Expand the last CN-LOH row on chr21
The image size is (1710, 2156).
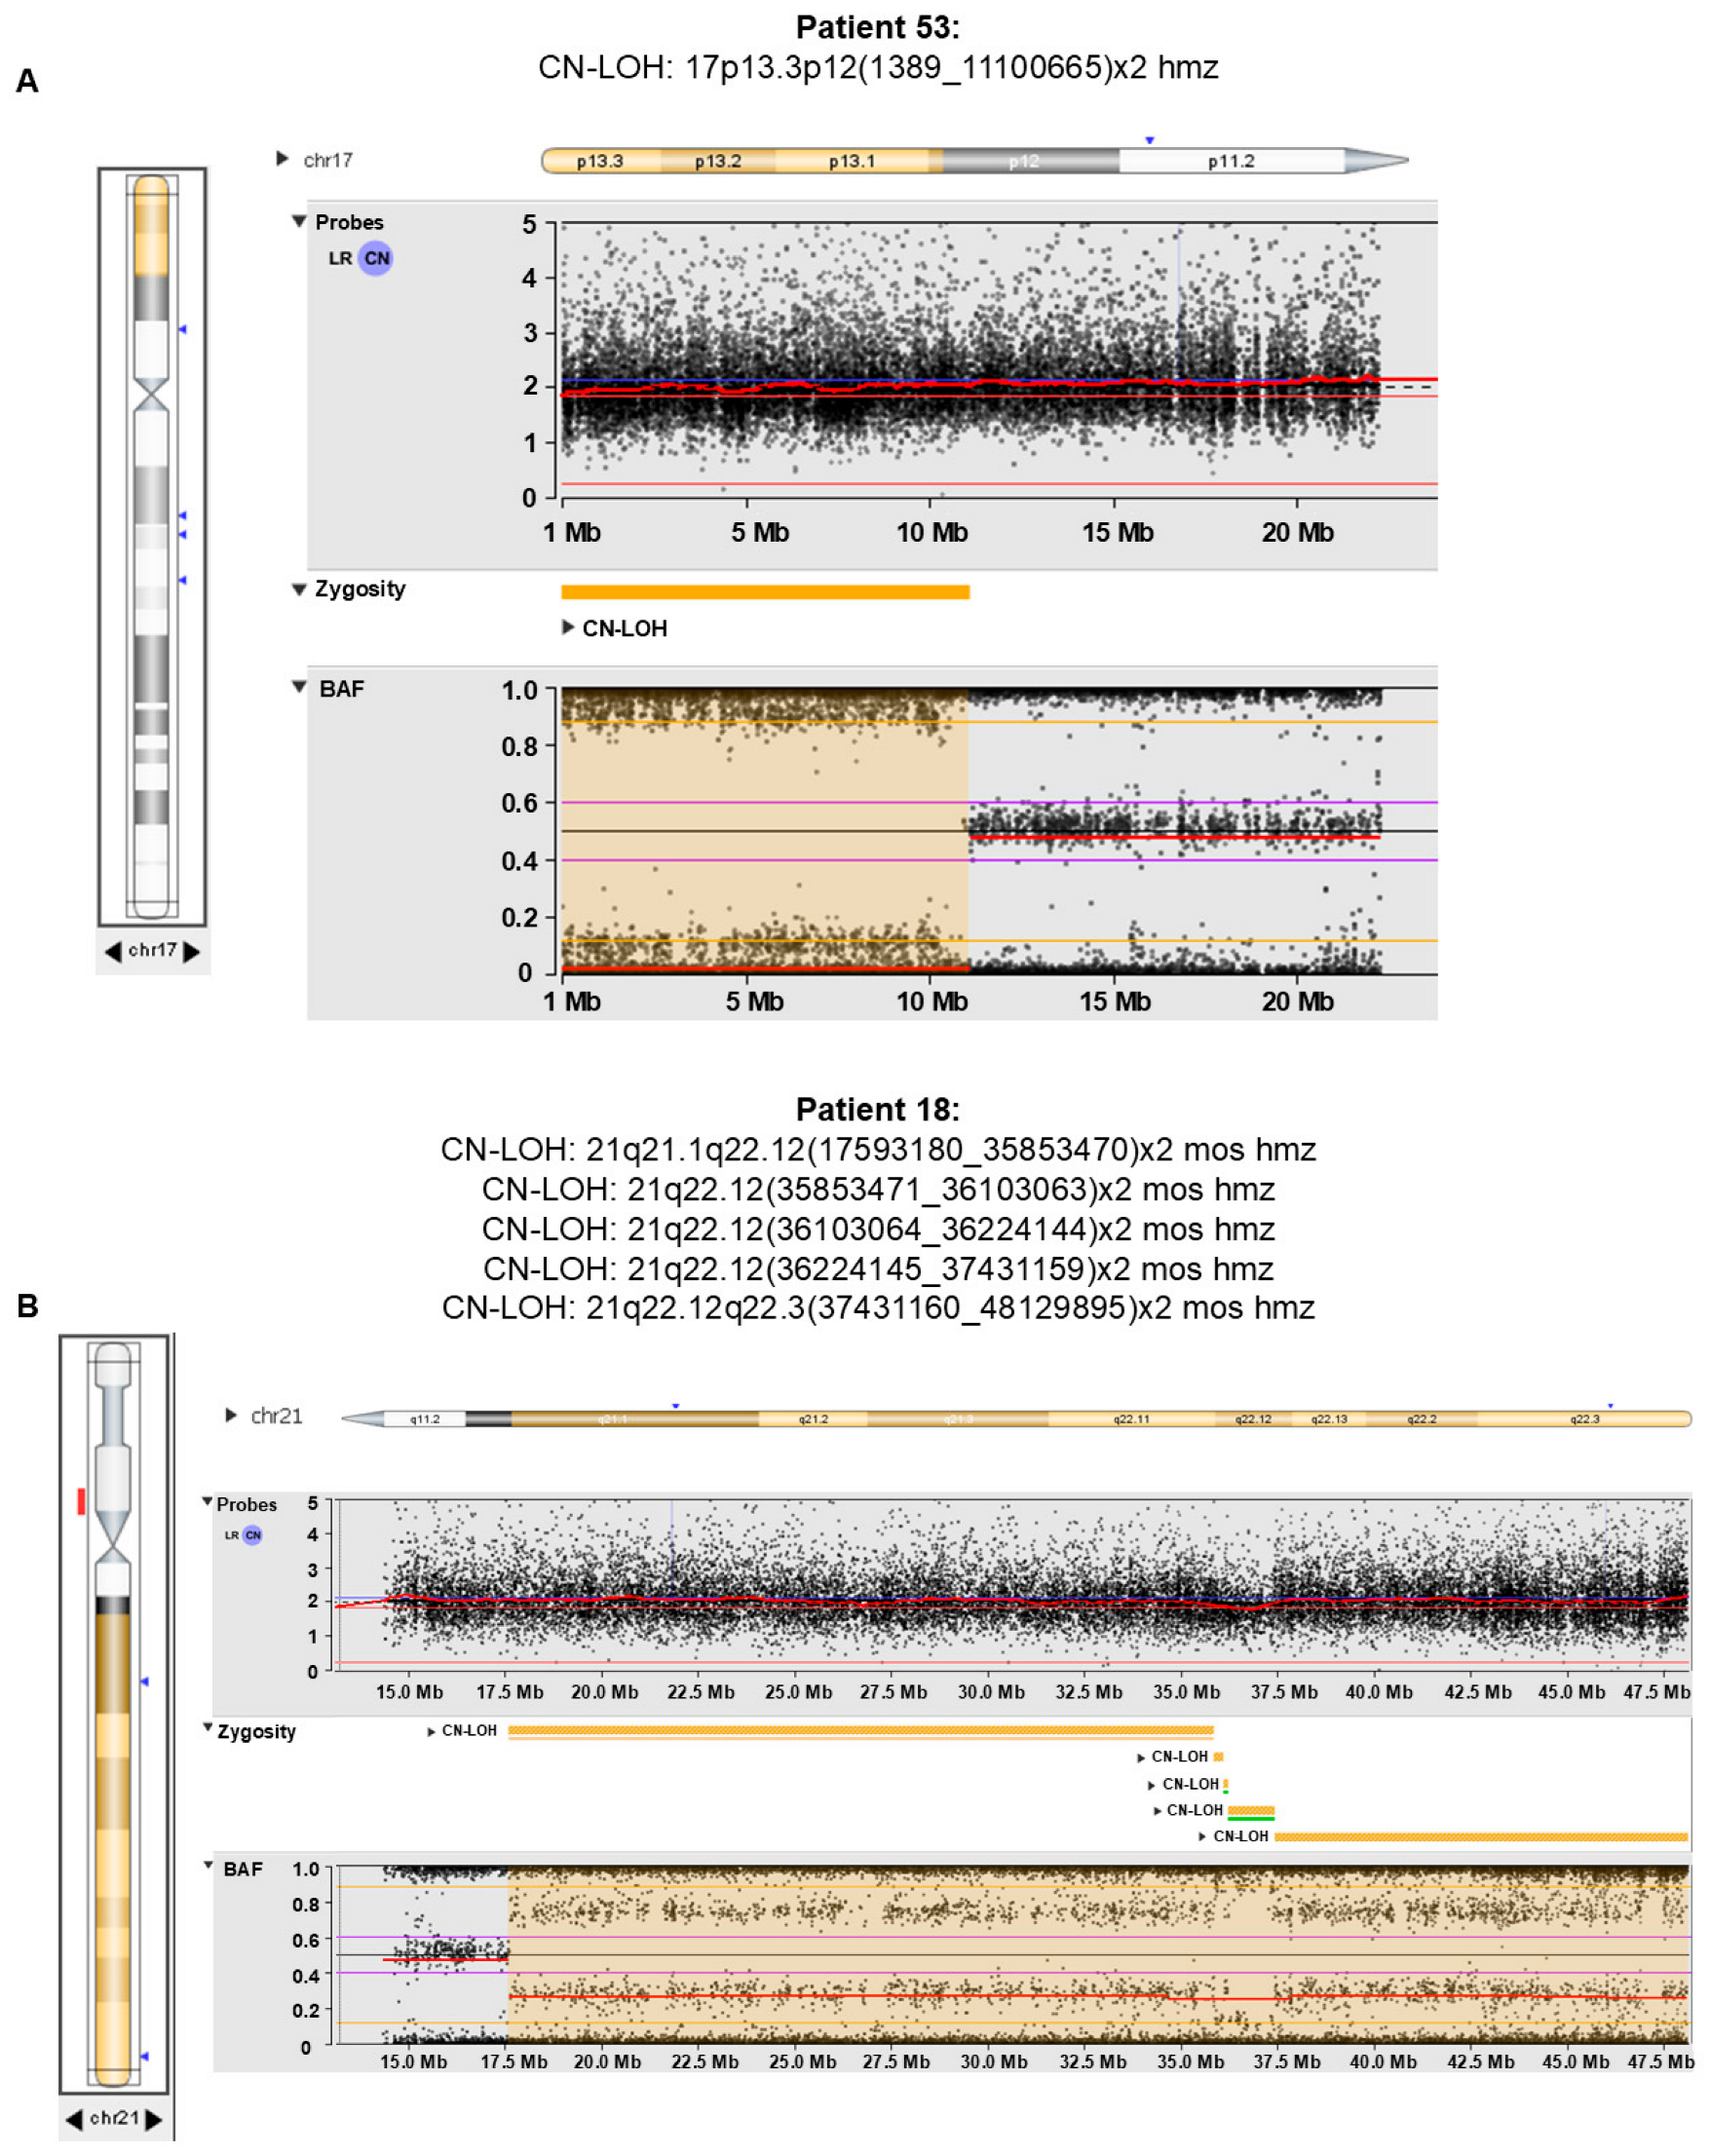coord(1201,1837)
